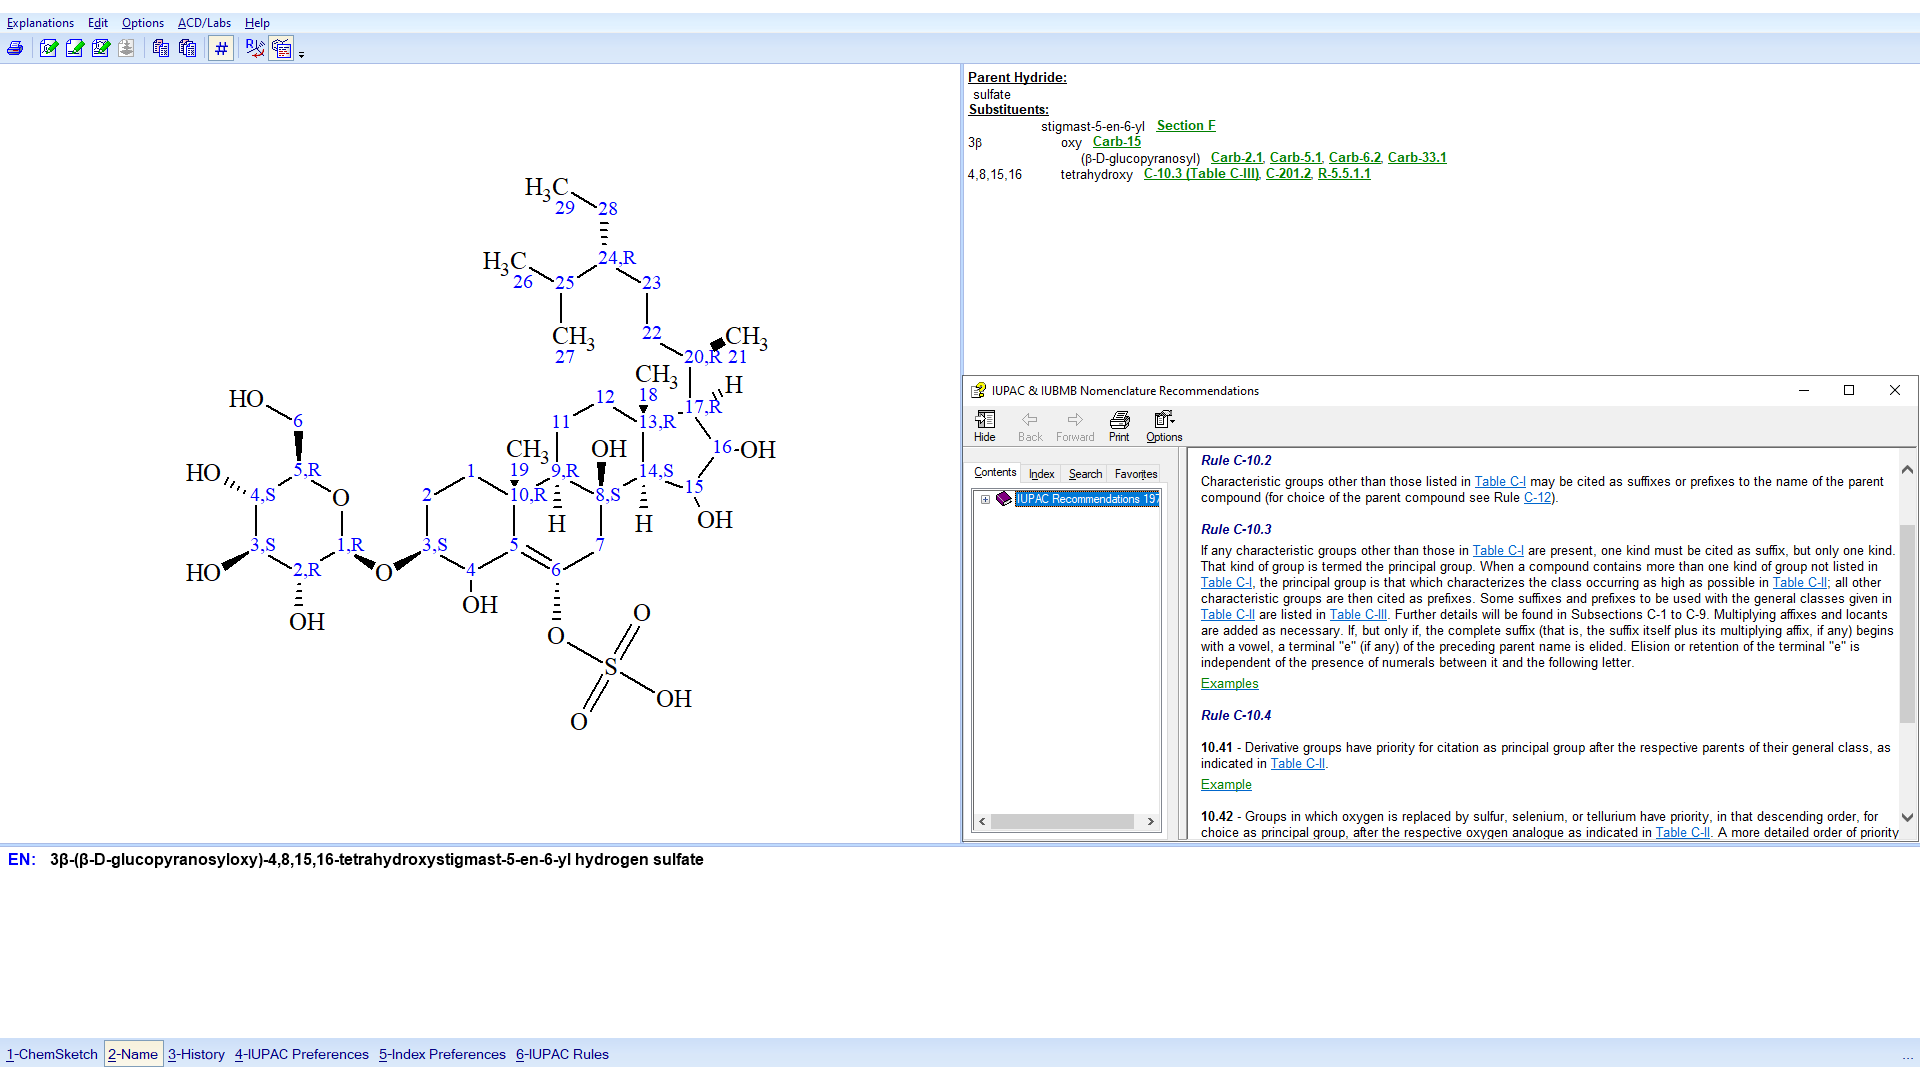Hide the help contents pane
The height and width of the screenshot is (1080, 1920).
point(985,425)
